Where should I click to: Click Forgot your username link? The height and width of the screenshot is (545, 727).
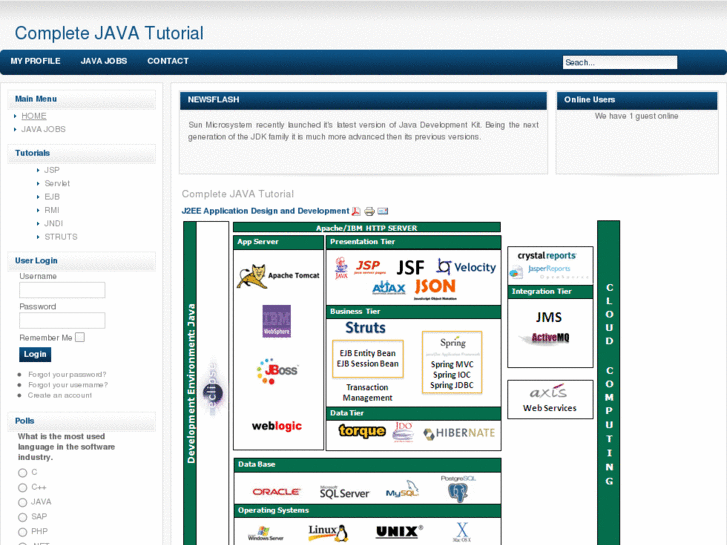[68, 385]
